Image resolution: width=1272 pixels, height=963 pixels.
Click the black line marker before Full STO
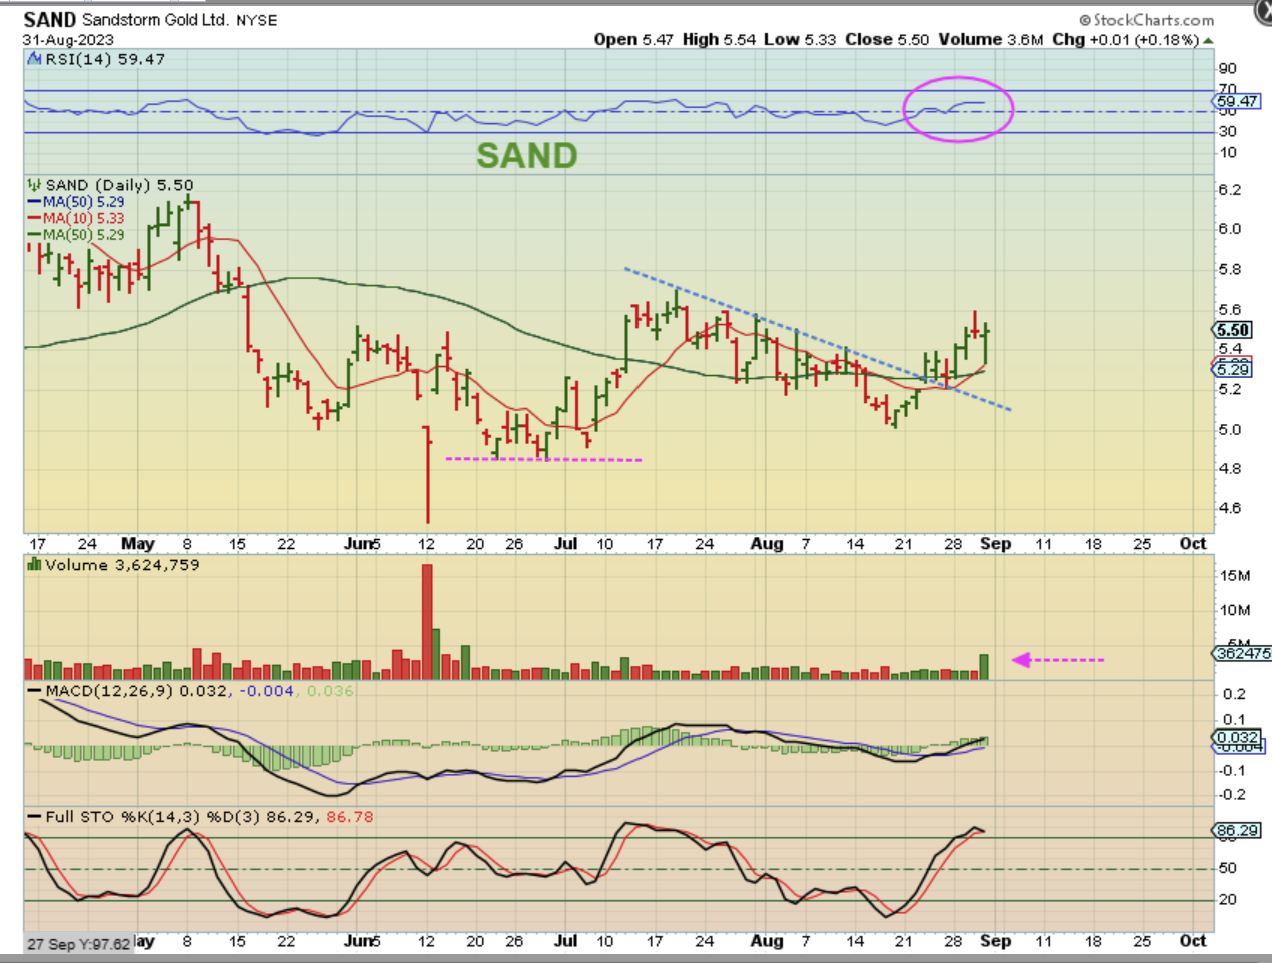35,817
